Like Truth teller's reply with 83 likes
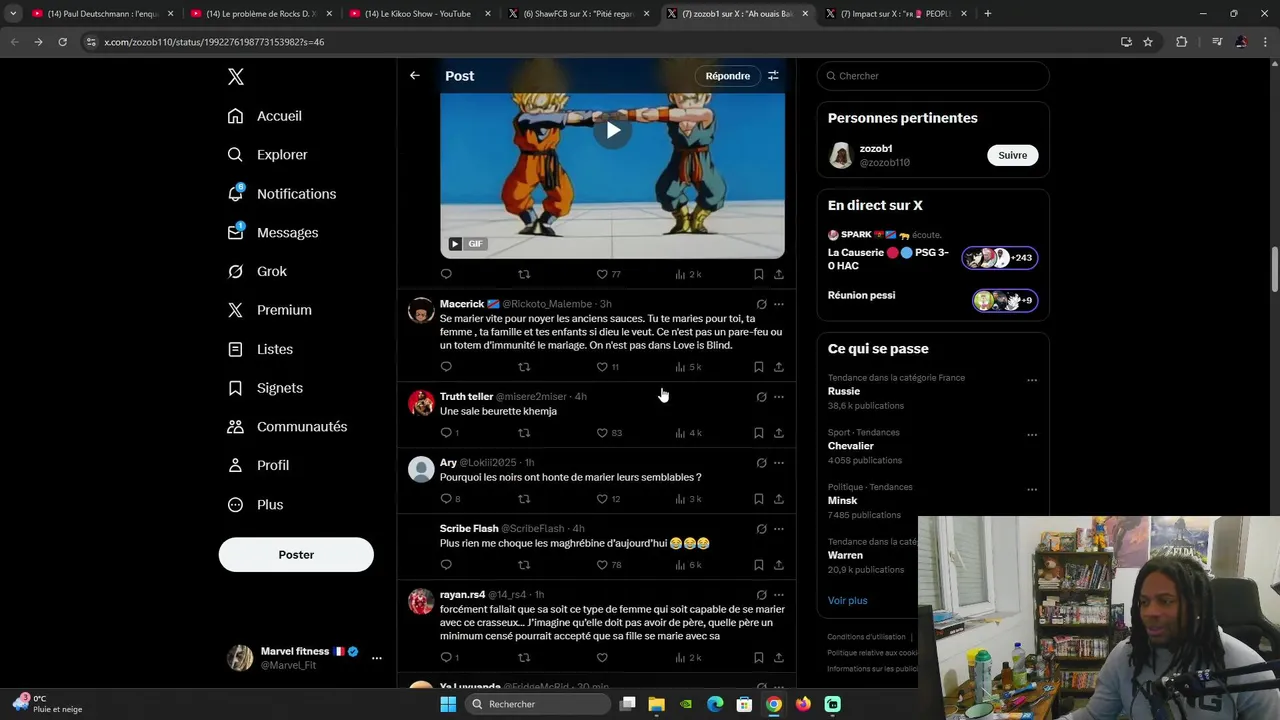 point(602,433)
